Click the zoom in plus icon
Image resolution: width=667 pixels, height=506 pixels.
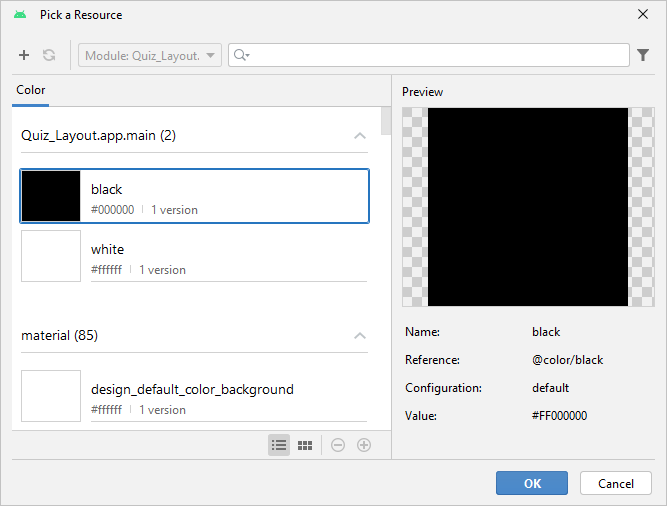tap(364, 445)
